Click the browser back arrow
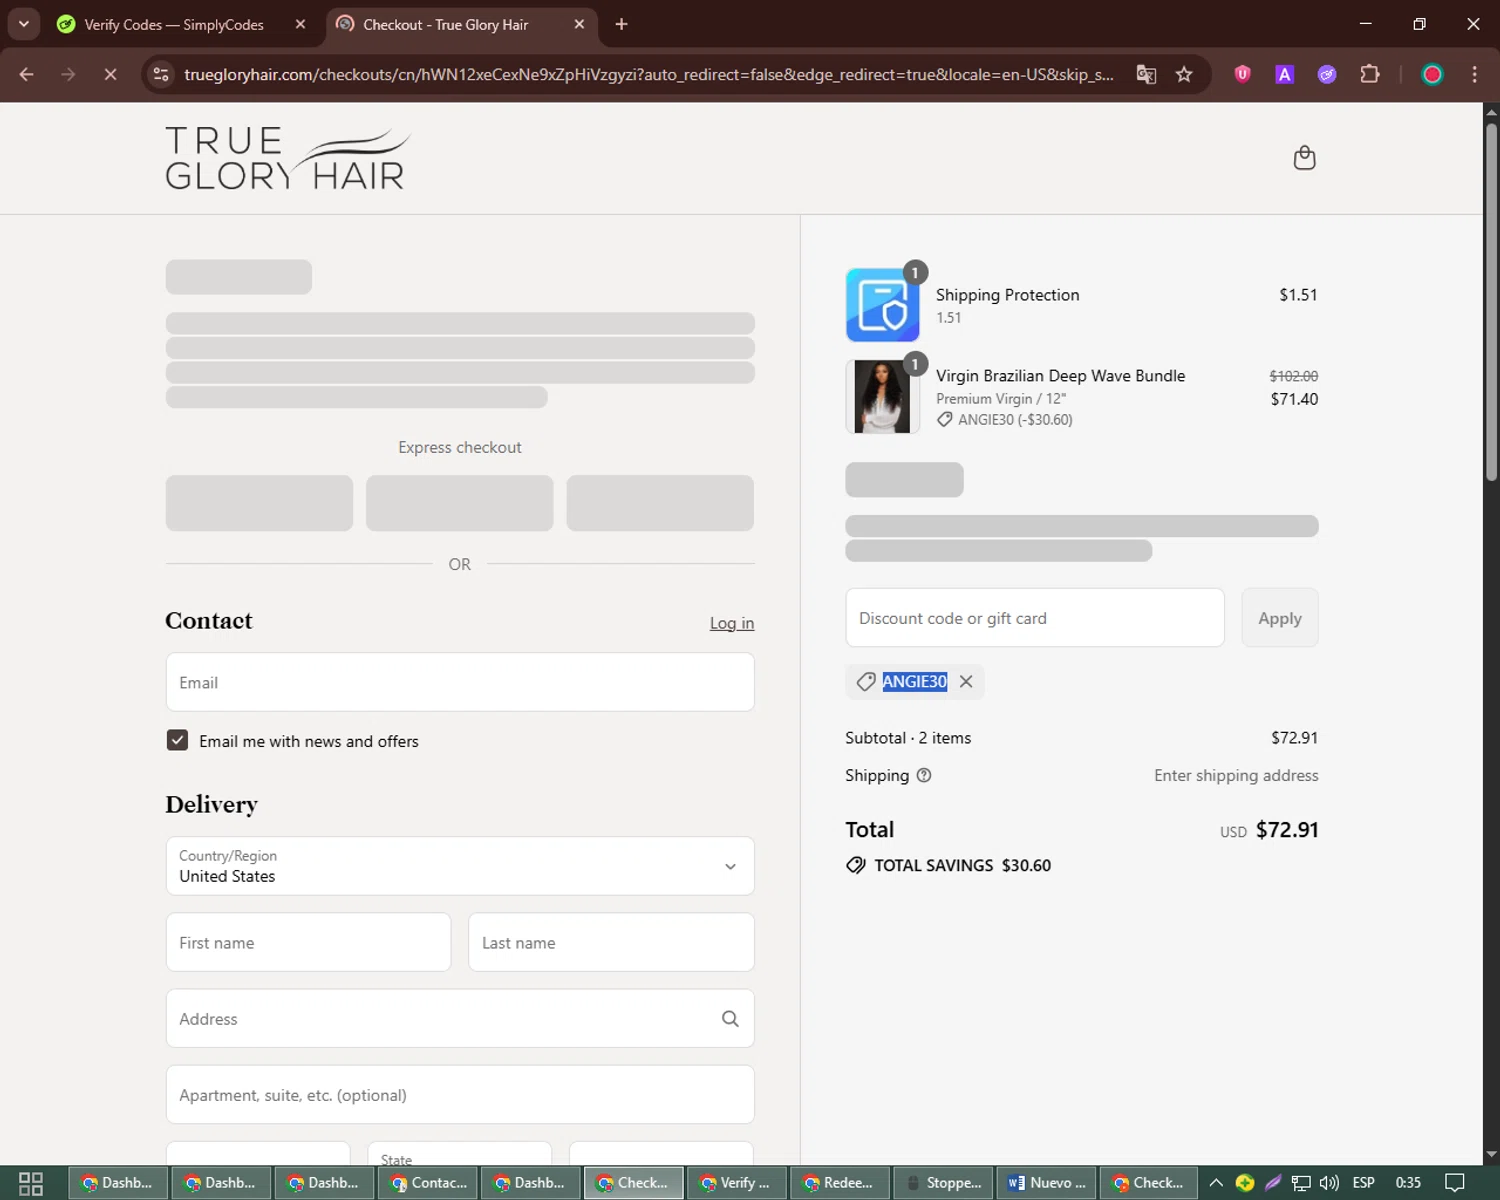The height and width of the screenshot is (1200, 1500). pyautogui.click(x=27, y=74)
